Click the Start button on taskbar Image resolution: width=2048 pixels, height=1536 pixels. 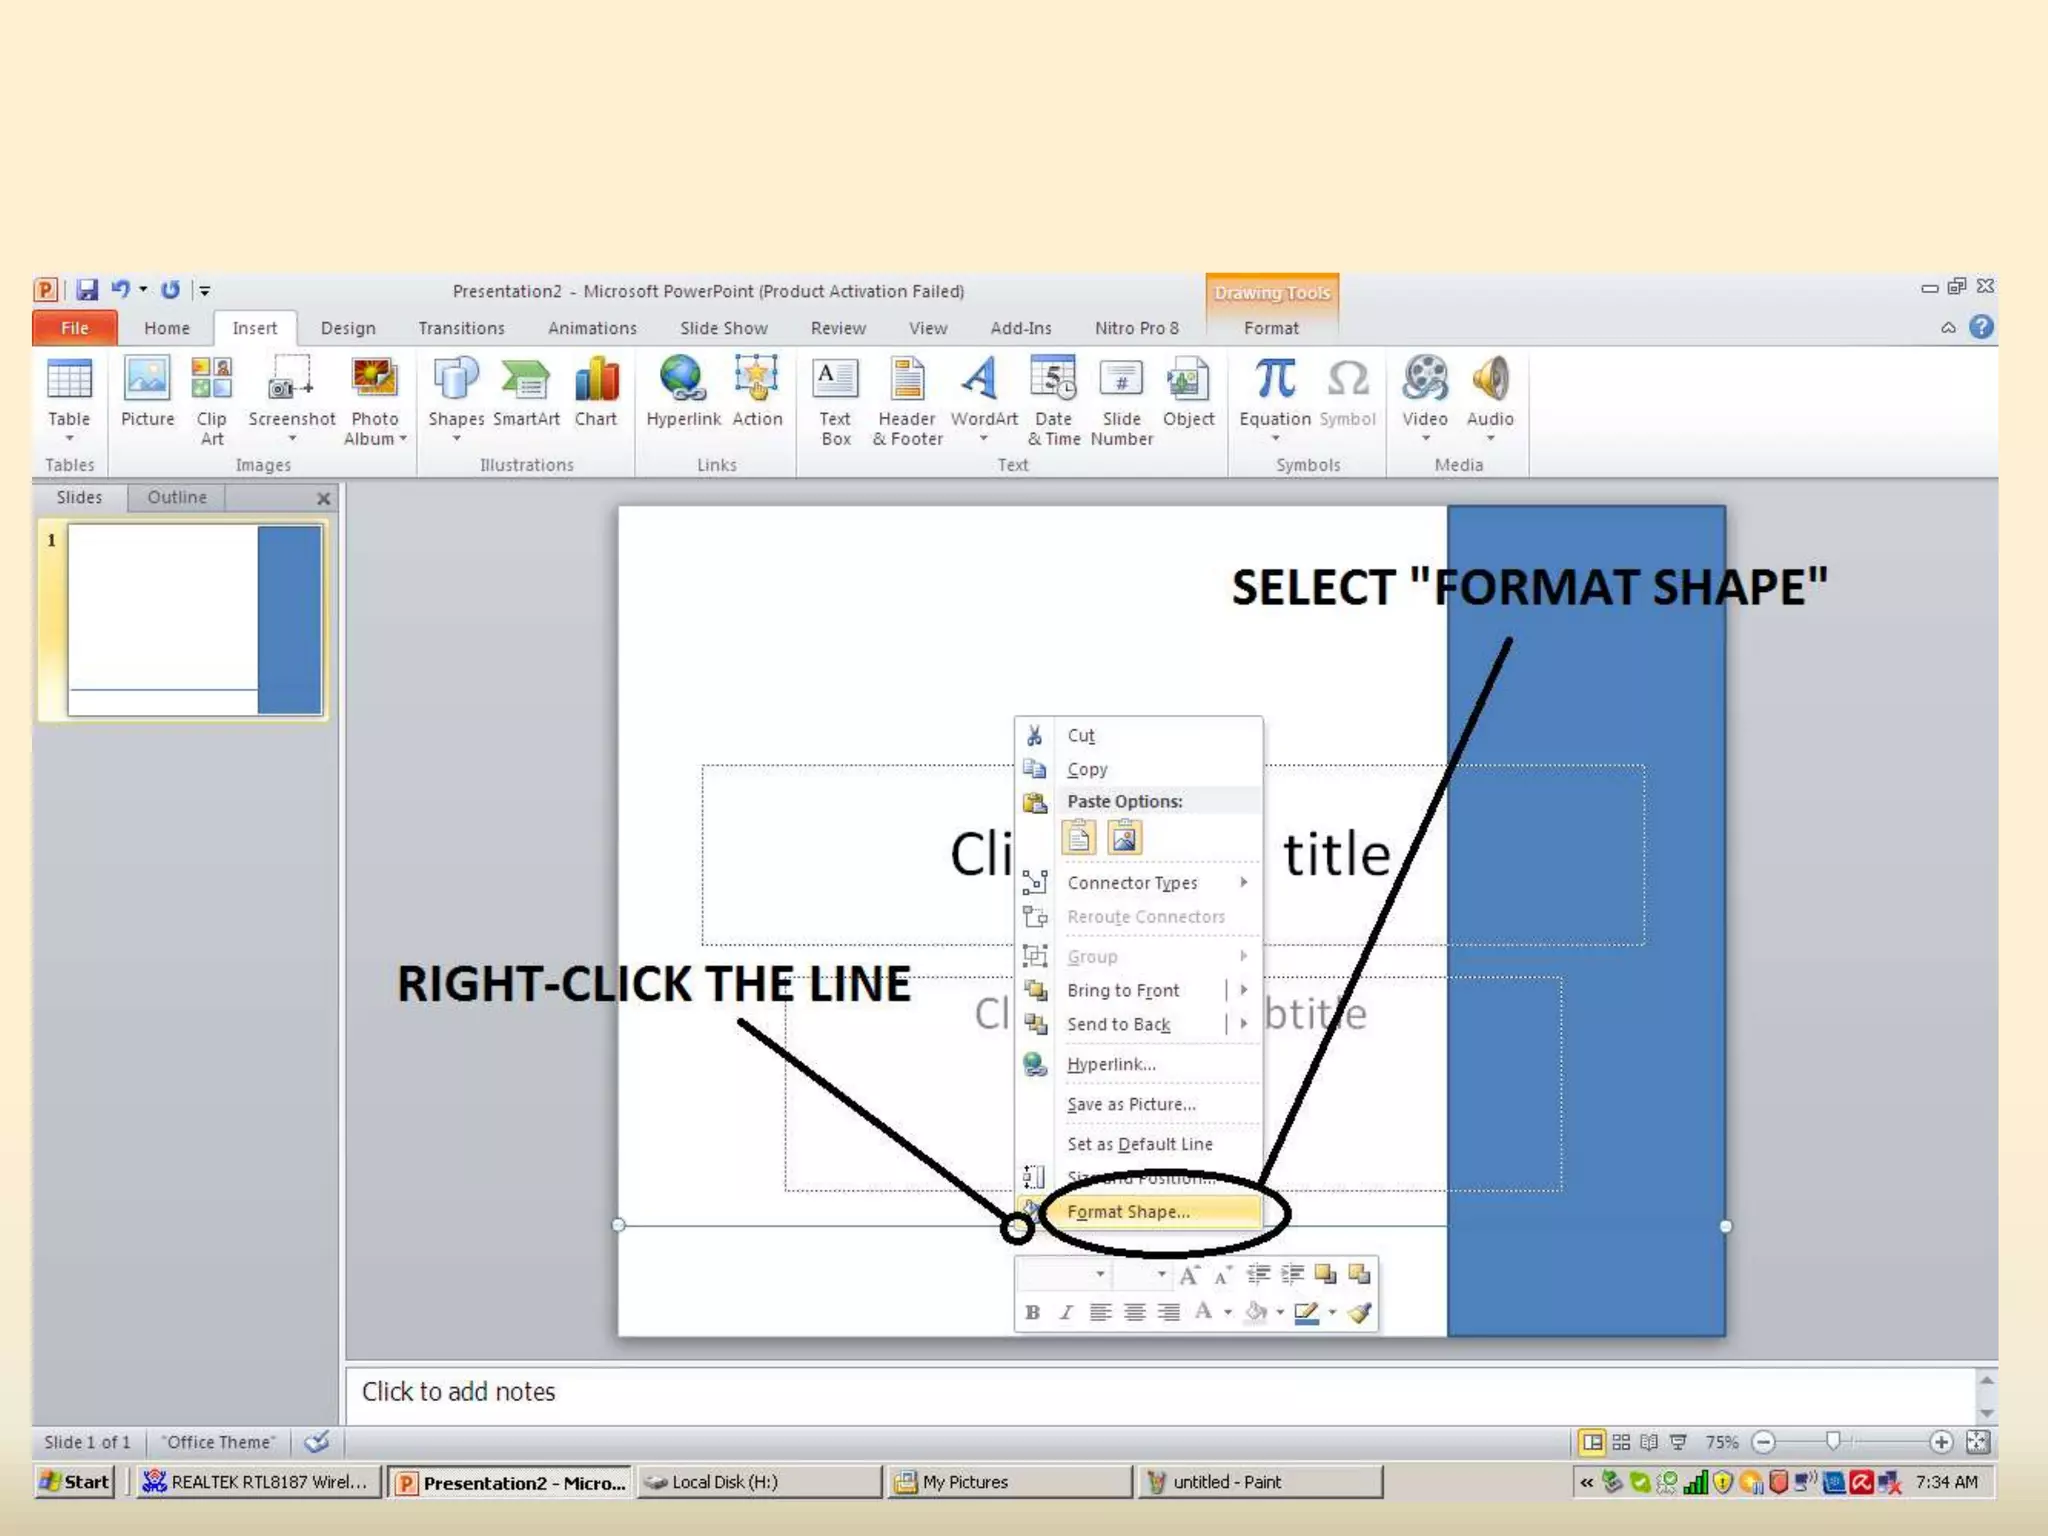[x=74, y=1482]
